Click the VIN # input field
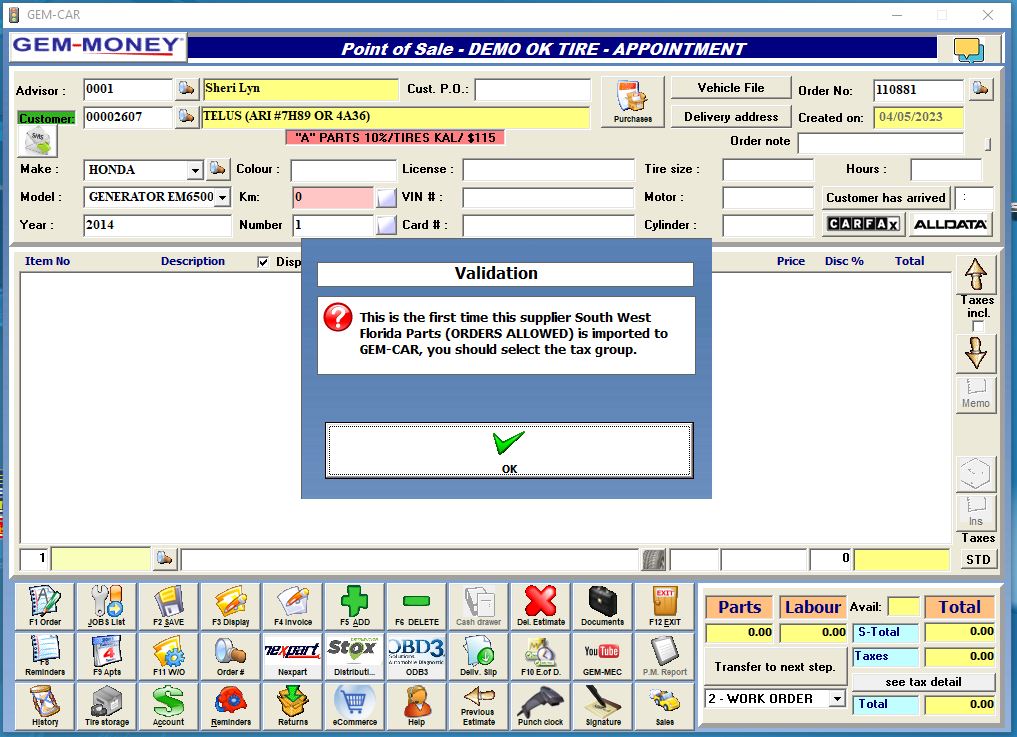1017x737 pixels. click(x=547, y=197)
